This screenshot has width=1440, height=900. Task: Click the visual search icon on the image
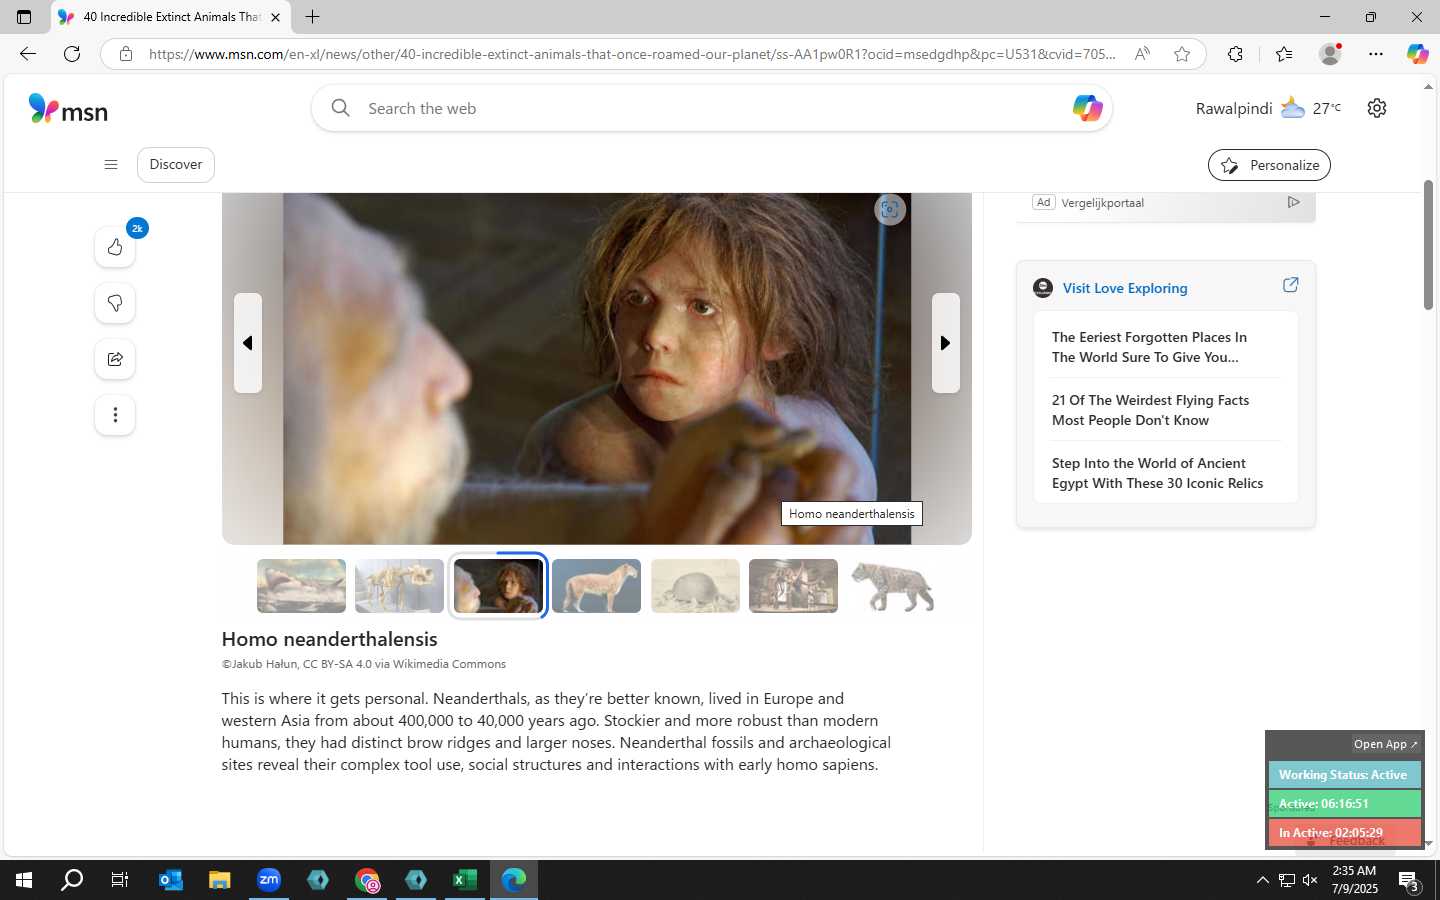(x=890, y=209)
